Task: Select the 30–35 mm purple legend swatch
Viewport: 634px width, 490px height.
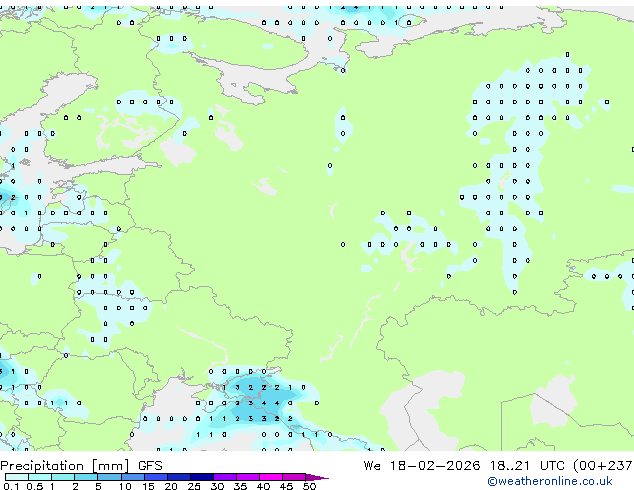Action: click(x=225, y=477)
